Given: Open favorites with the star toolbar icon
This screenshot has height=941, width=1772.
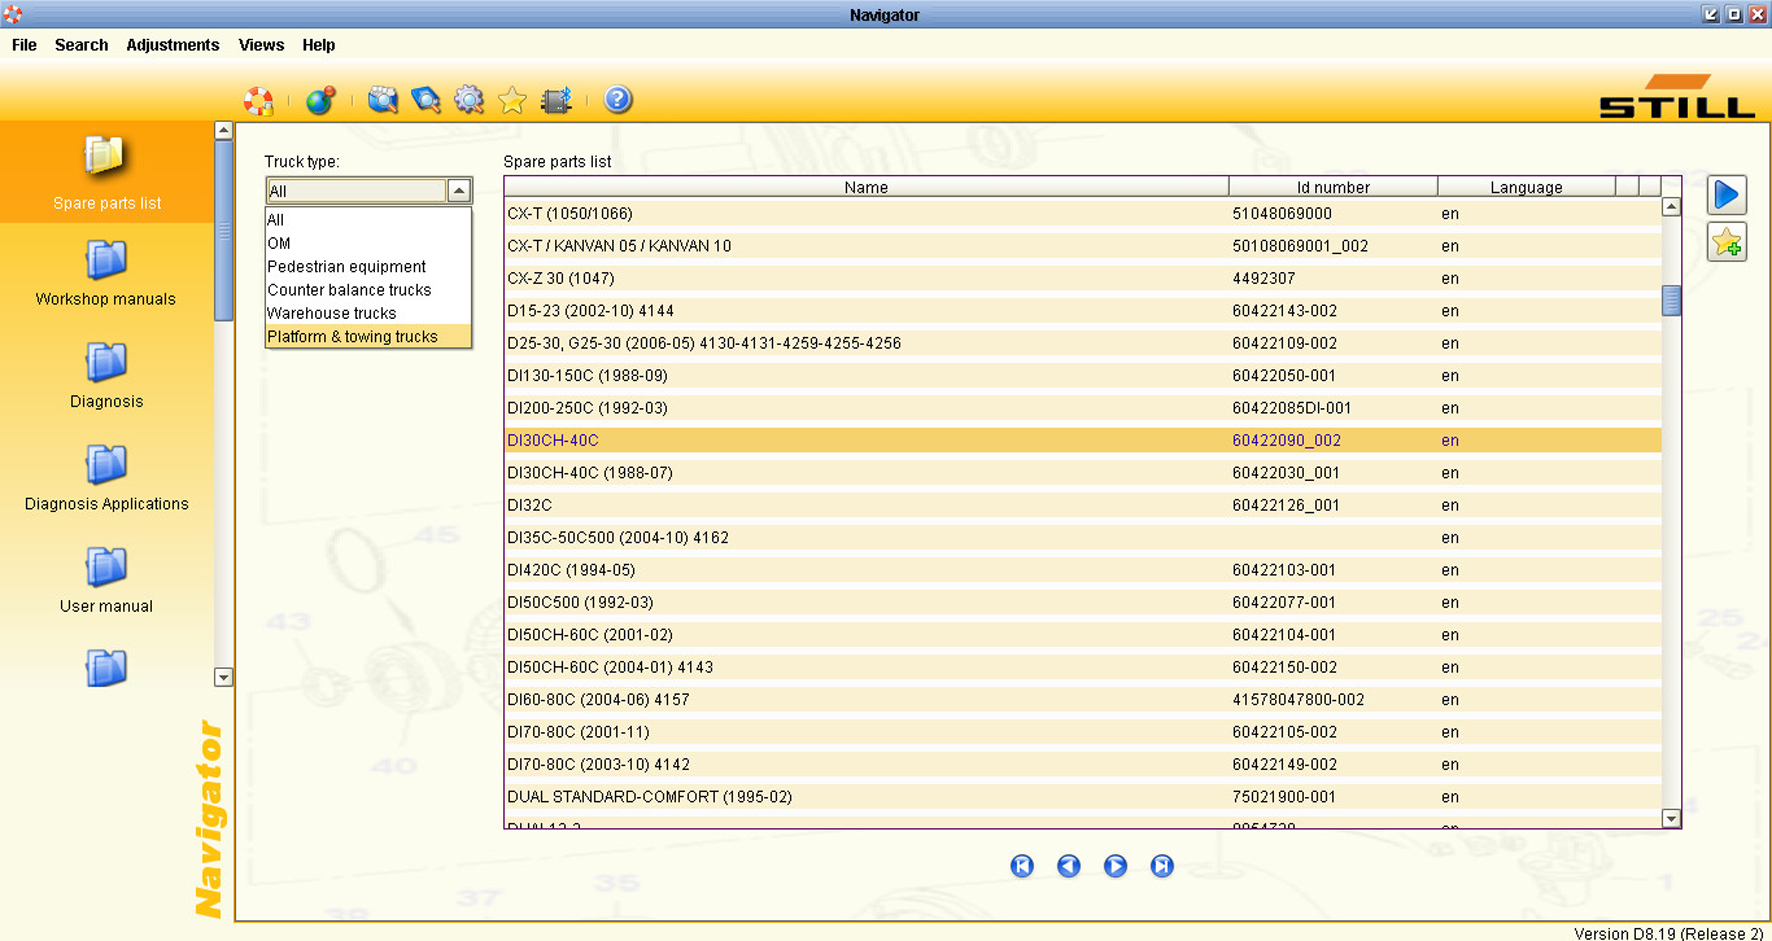Looking at the screenshot, I should point(512,100).
